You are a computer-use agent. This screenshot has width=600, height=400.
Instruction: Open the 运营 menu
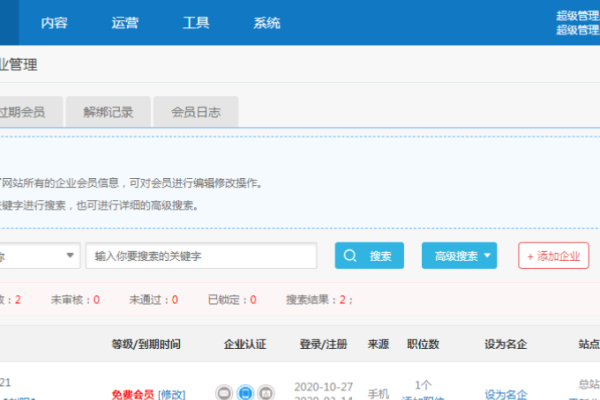(x=125, y=23)
